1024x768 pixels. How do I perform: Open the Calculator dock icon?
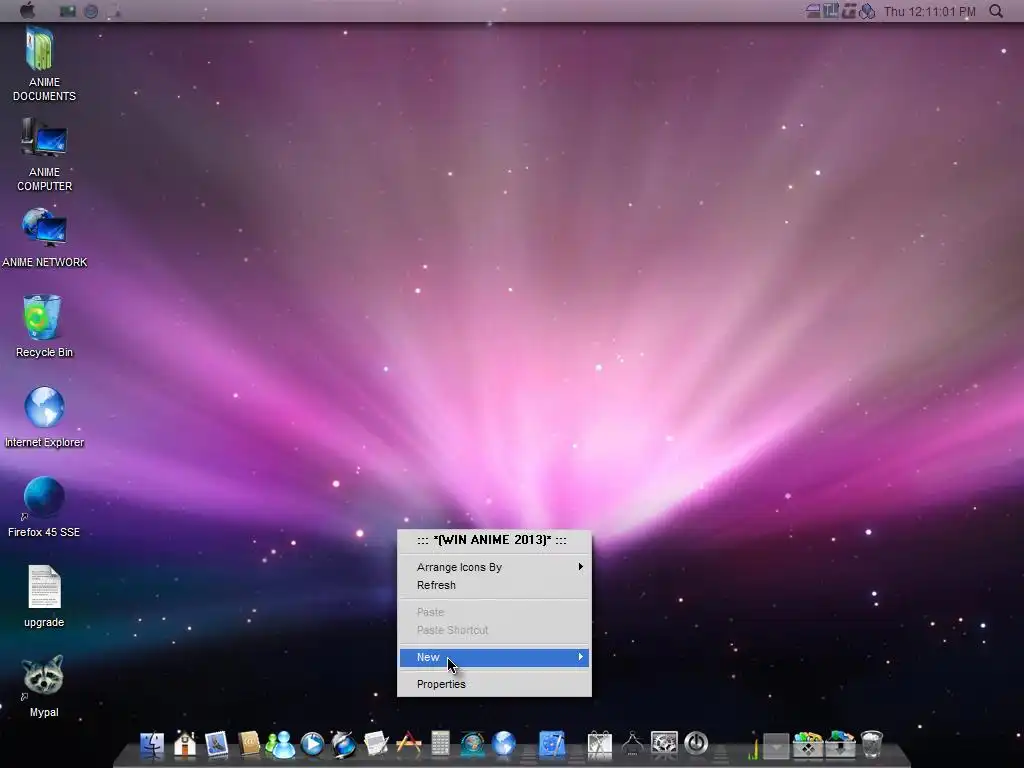pos(440,744)
